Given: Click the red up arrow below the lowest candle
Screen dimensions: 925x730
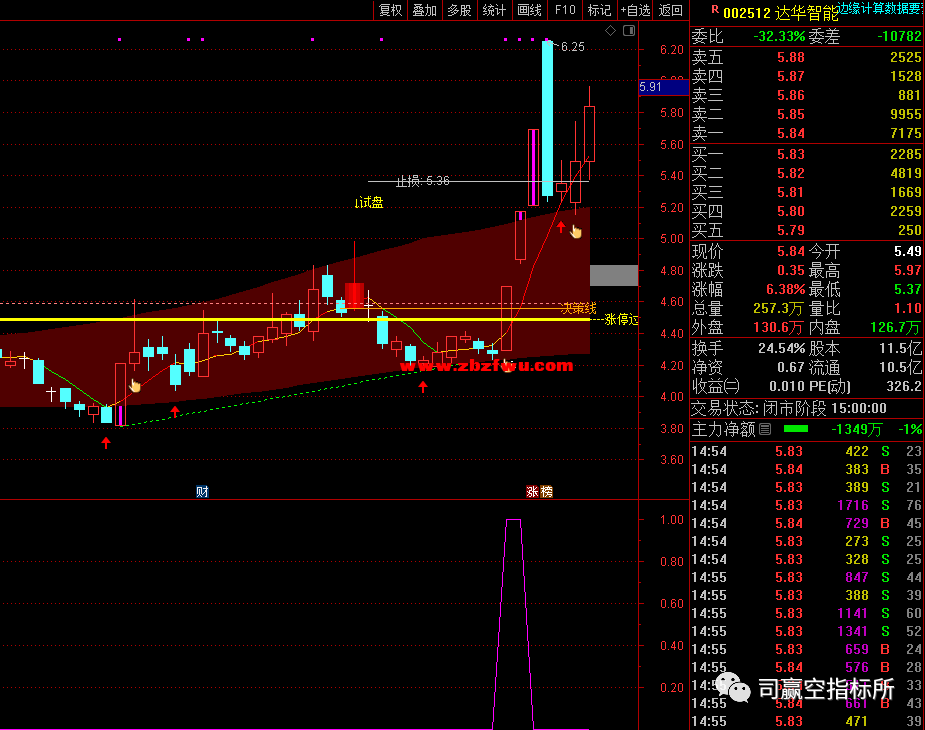Looking at the screenshot, I should pyautogui.click(x=106, y=443).
